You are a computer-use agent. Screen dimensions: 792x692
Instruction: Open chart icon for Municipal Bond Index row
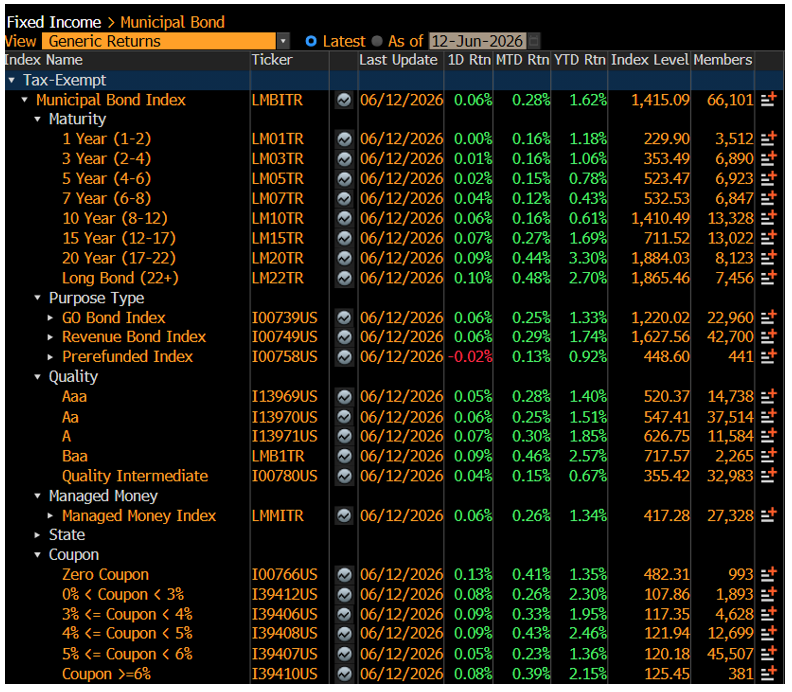pyautogui.click(x=344, y=100)
